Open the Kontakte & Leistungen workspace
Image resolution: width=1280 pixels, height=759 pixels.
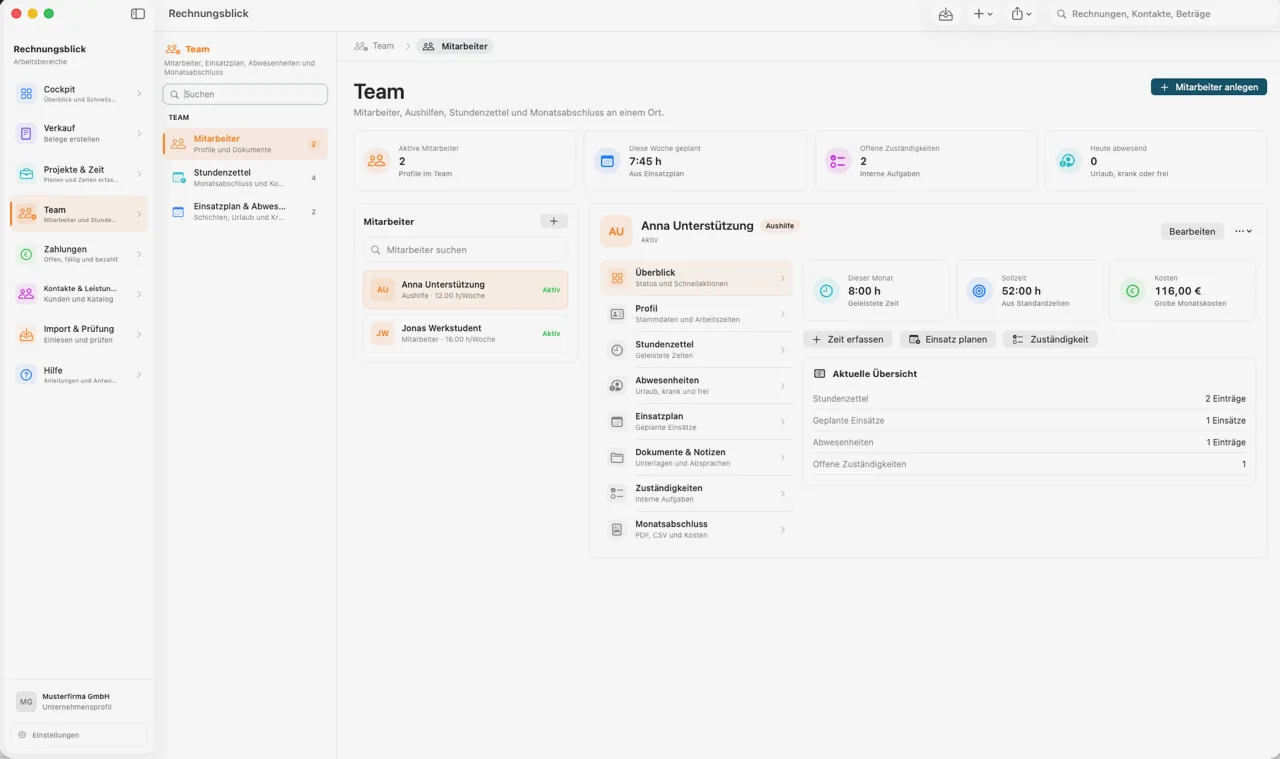(79, 294)
